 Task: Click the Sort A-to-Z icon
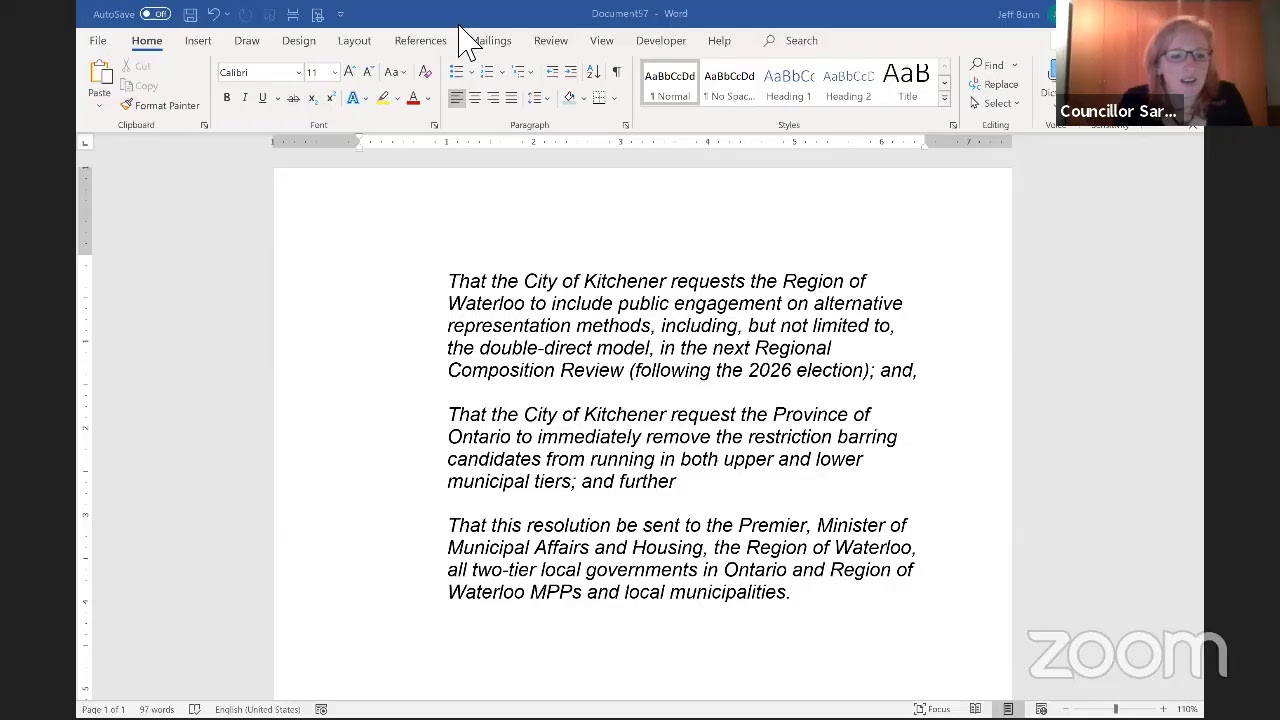(x=593, y=72)
